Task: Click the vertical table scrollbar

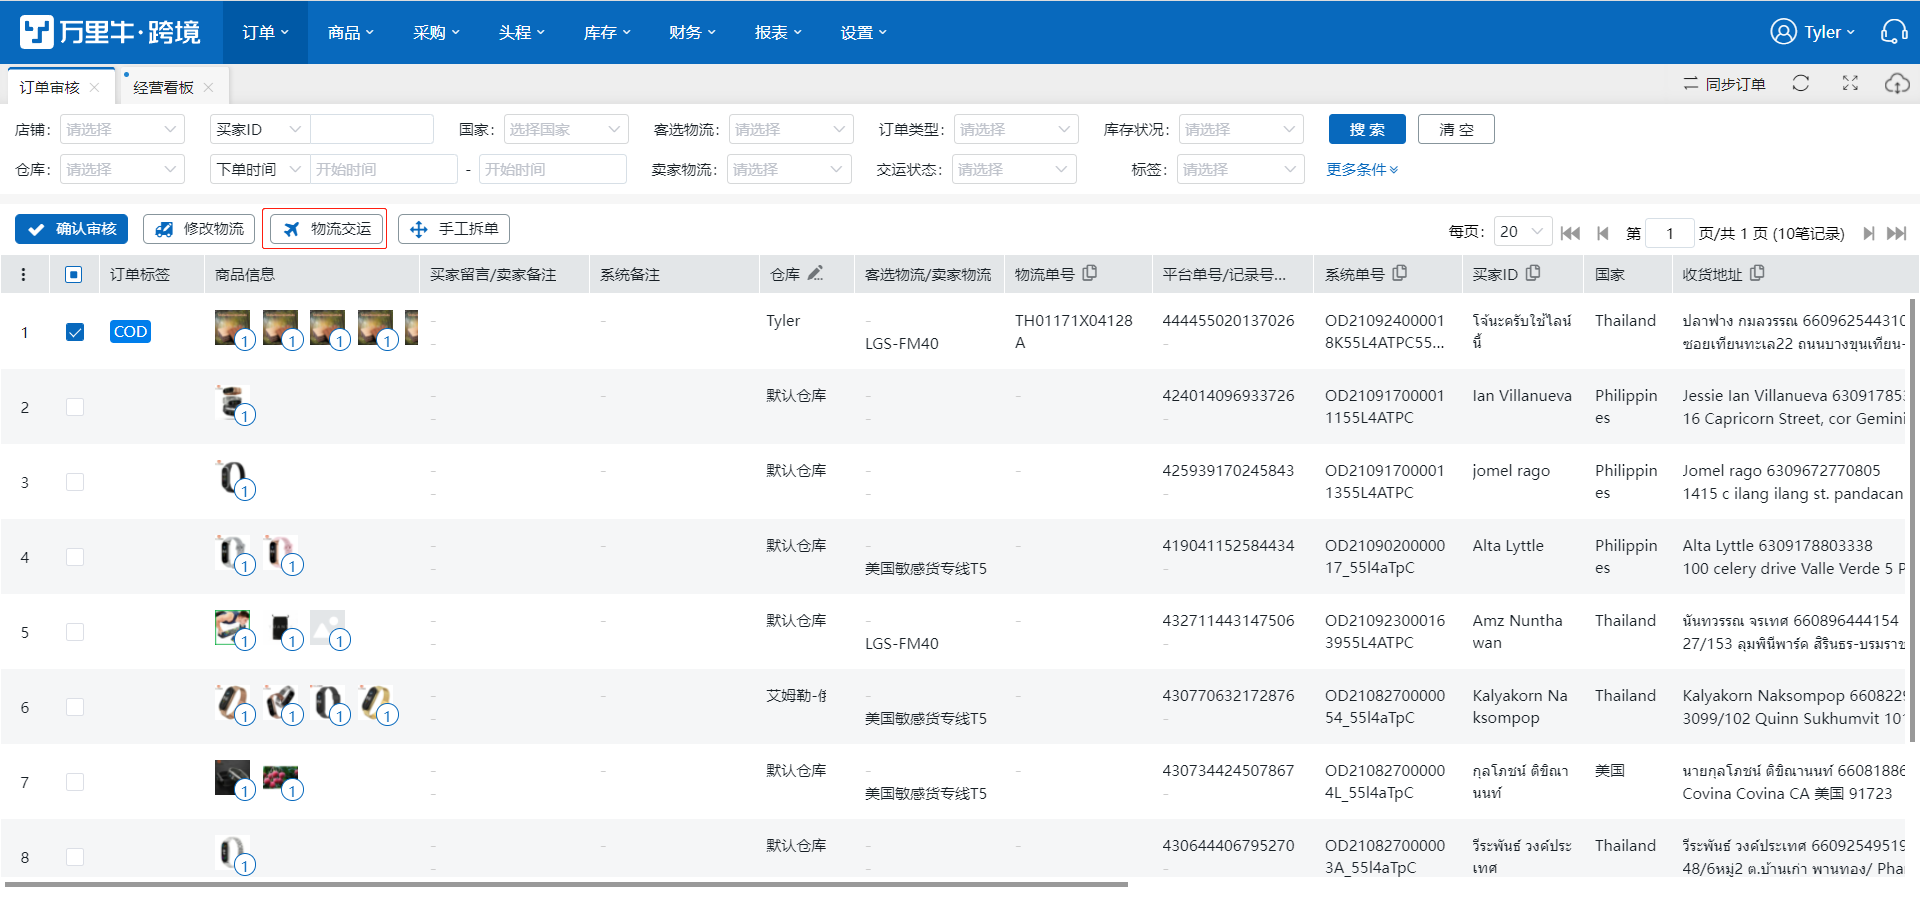Action: pos(1914,520)
